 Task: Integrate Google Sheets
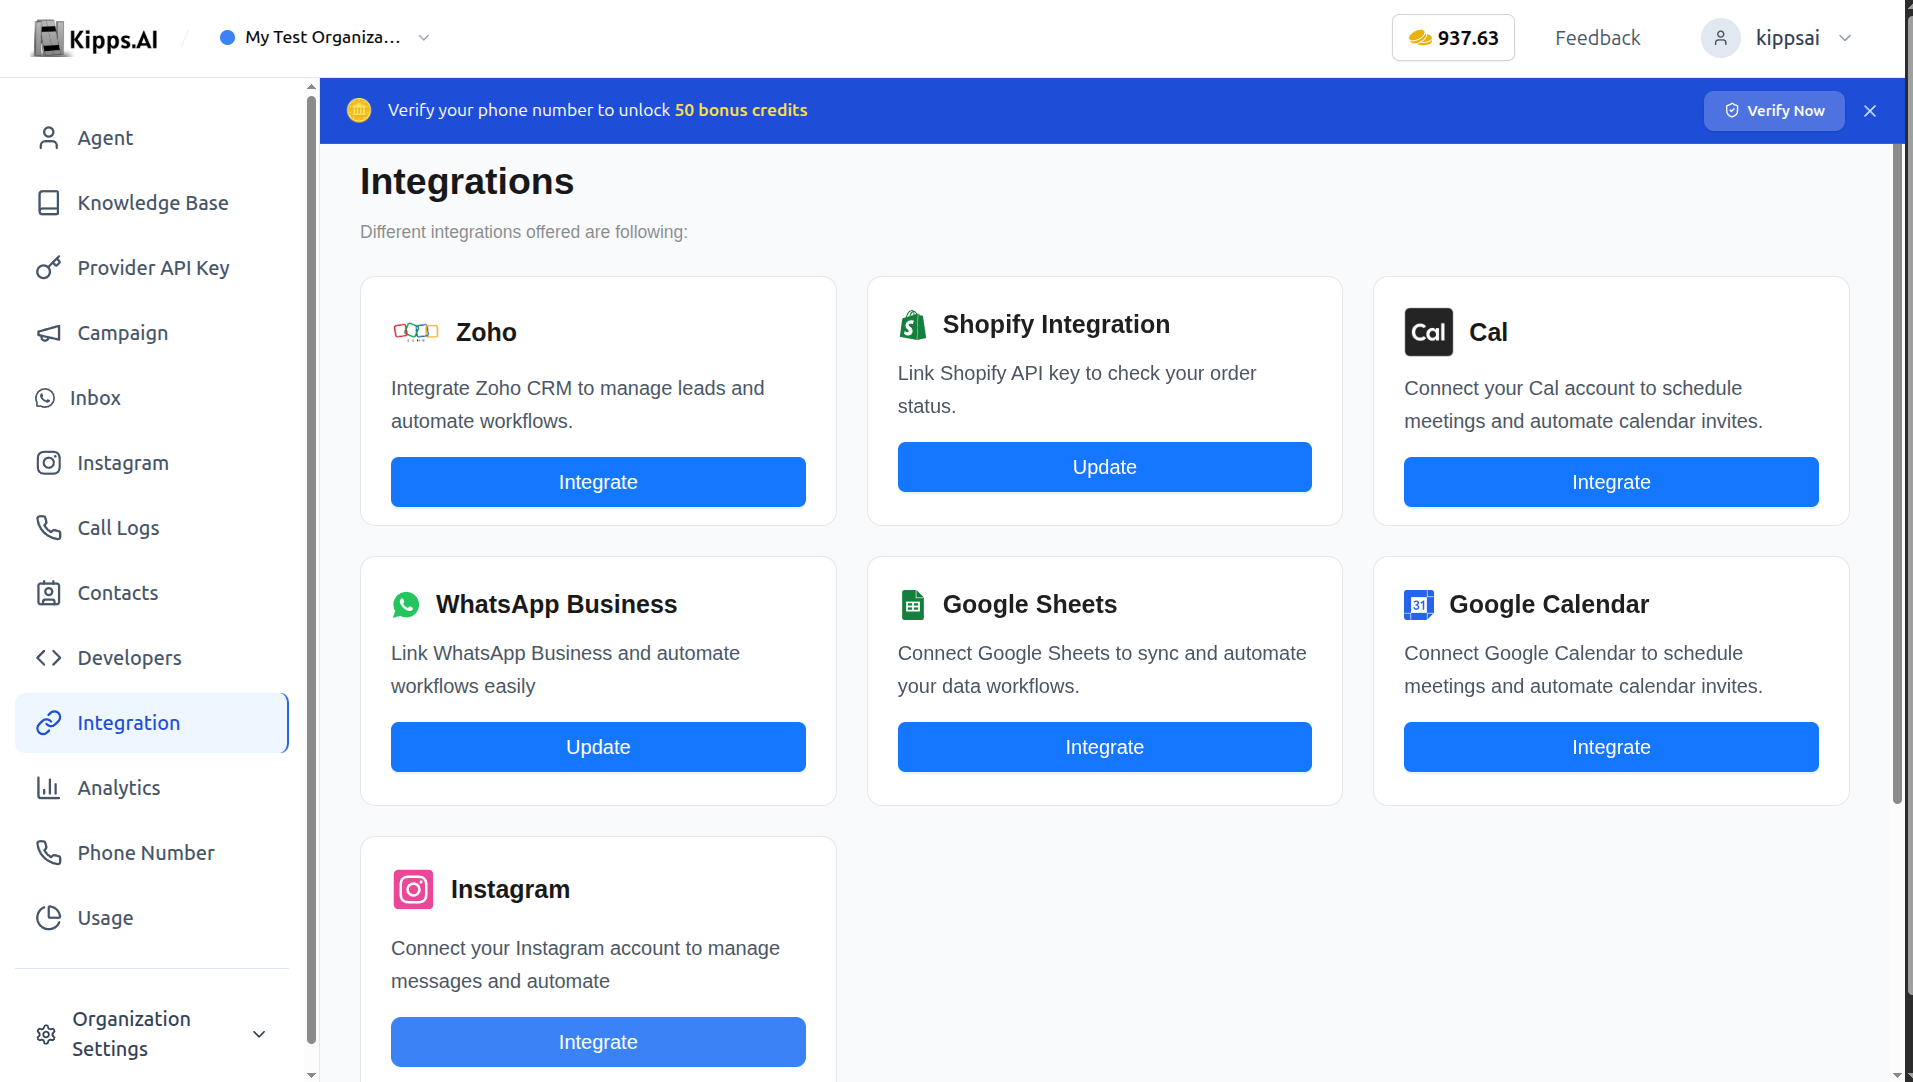coord(1105,747)
